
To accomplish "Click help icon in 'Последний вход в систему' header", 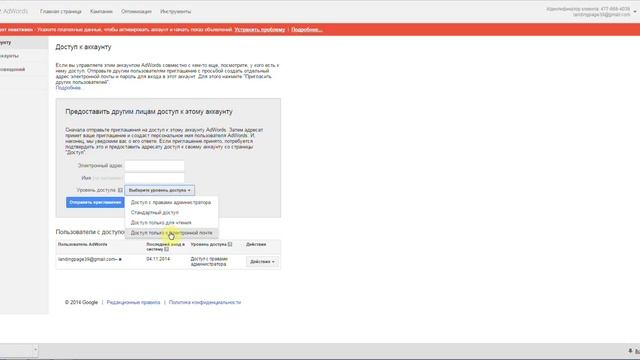I will [x=166, y=249].
